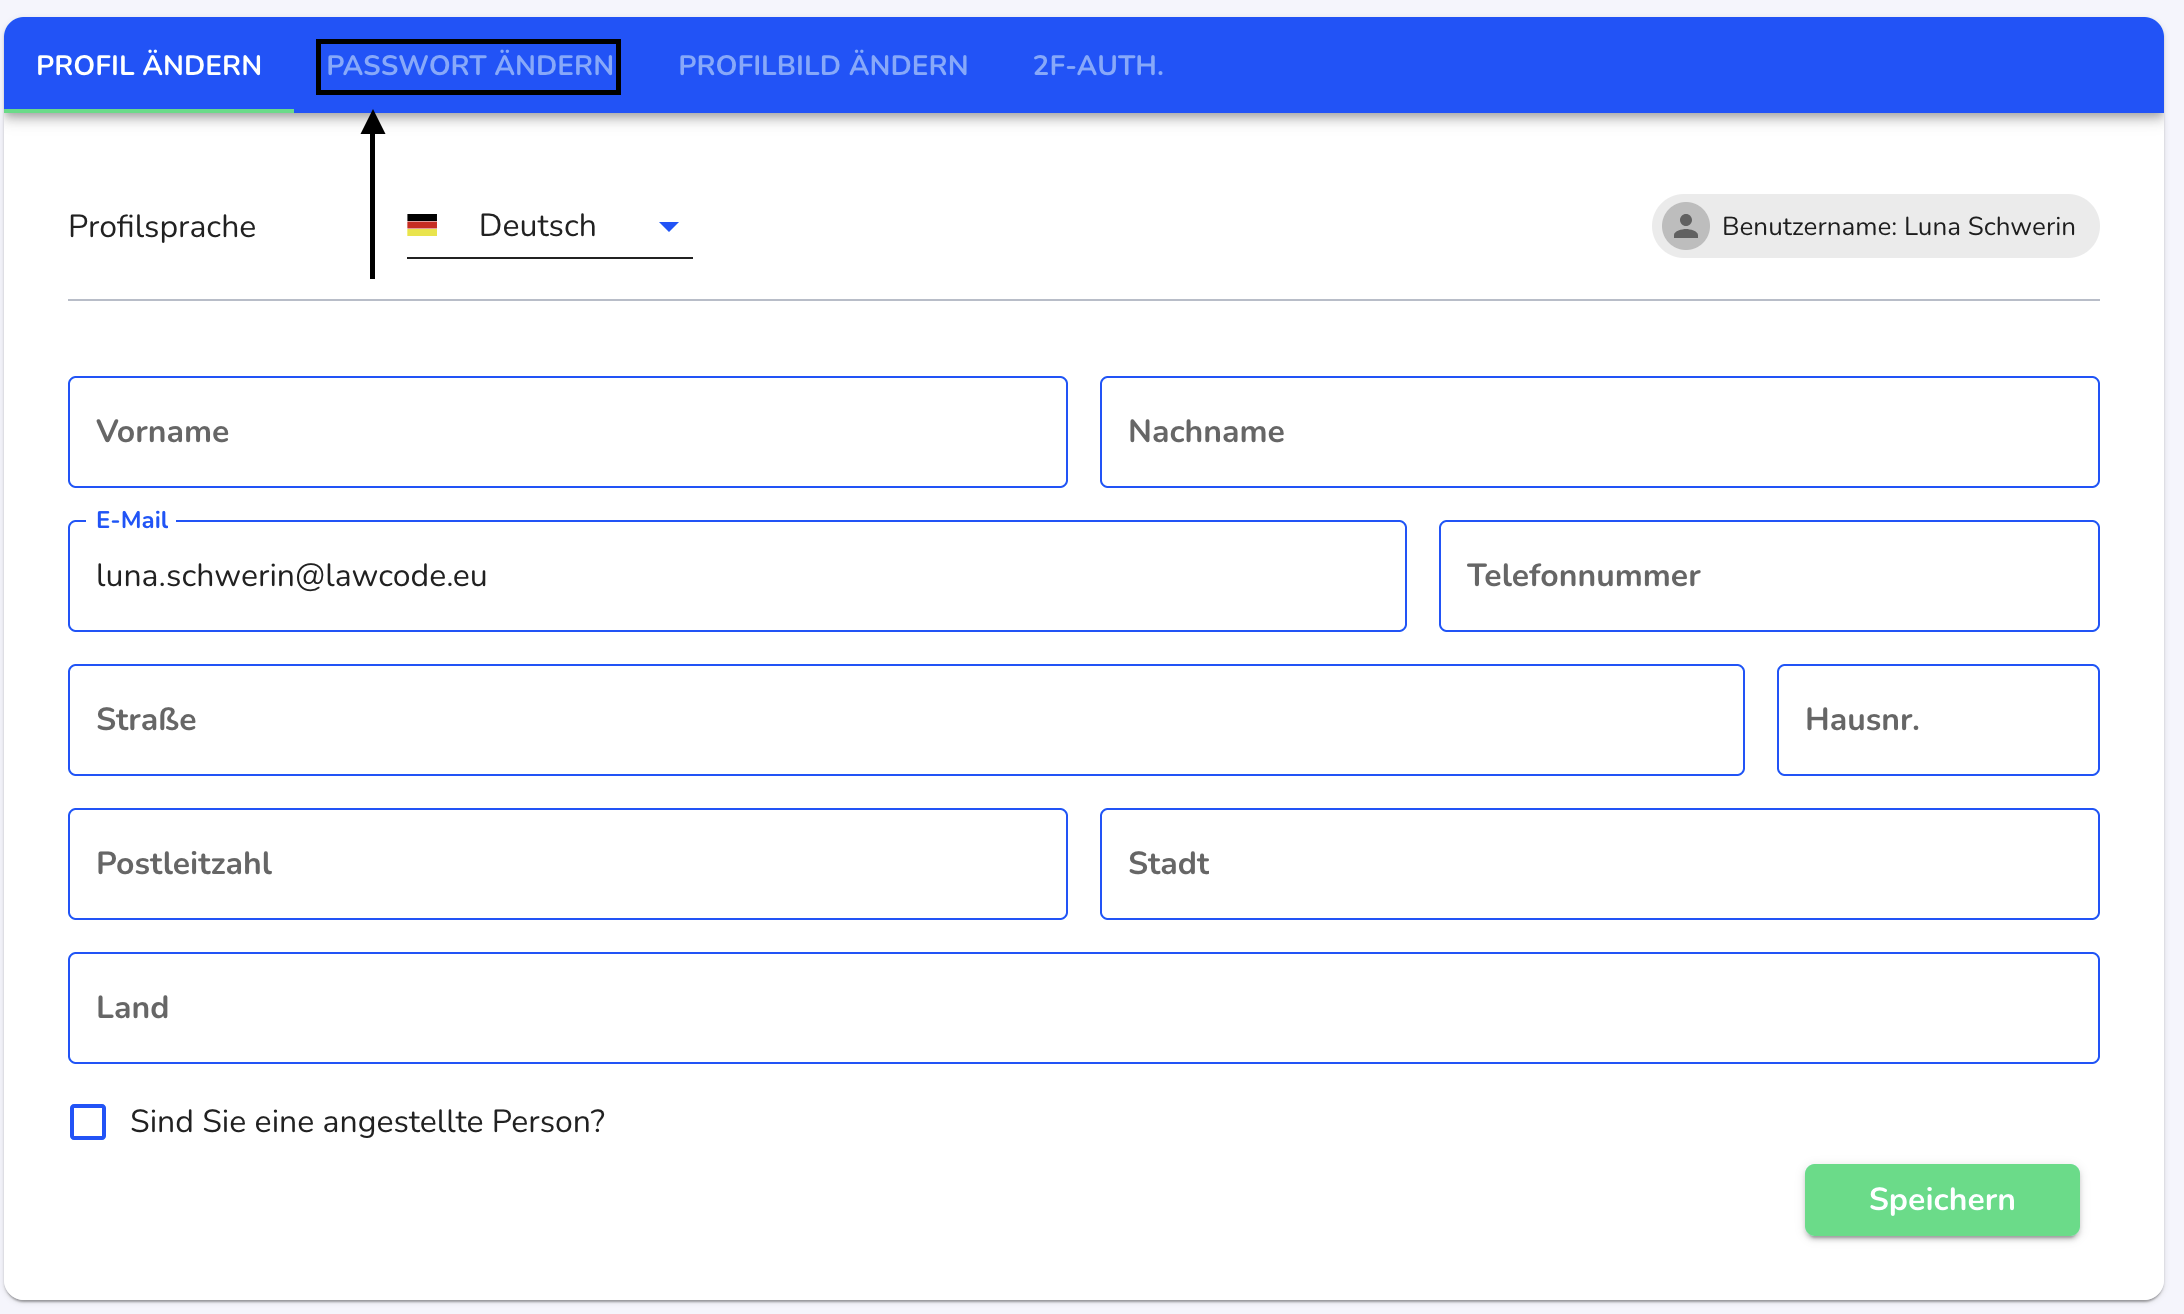This screenshot has width=2184, height=1314.
Task: Click the user avatar icon
Action: [x=1686, y=226]
